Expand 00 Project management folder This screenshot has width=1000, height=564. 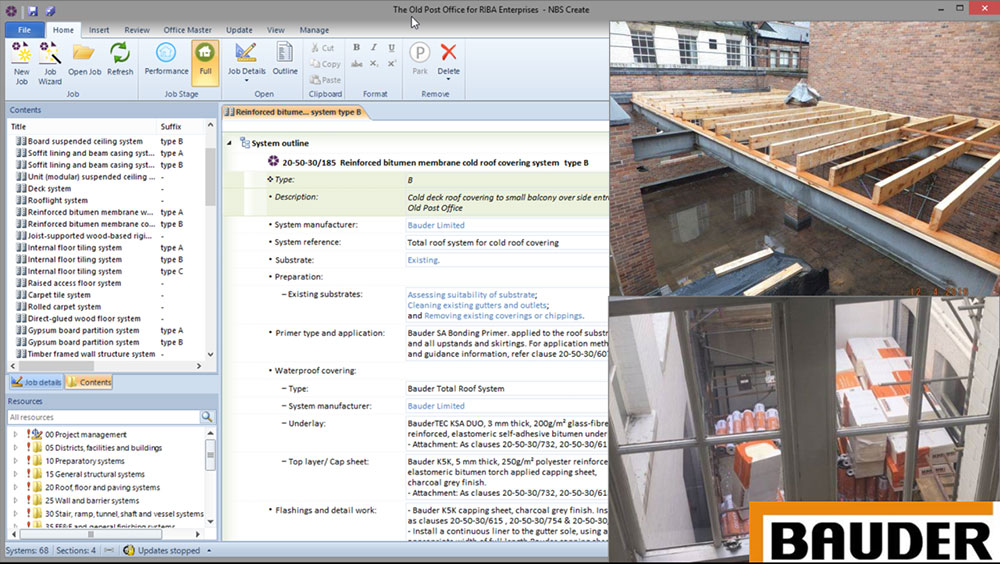pyautogui.click(x=15, y=434)
